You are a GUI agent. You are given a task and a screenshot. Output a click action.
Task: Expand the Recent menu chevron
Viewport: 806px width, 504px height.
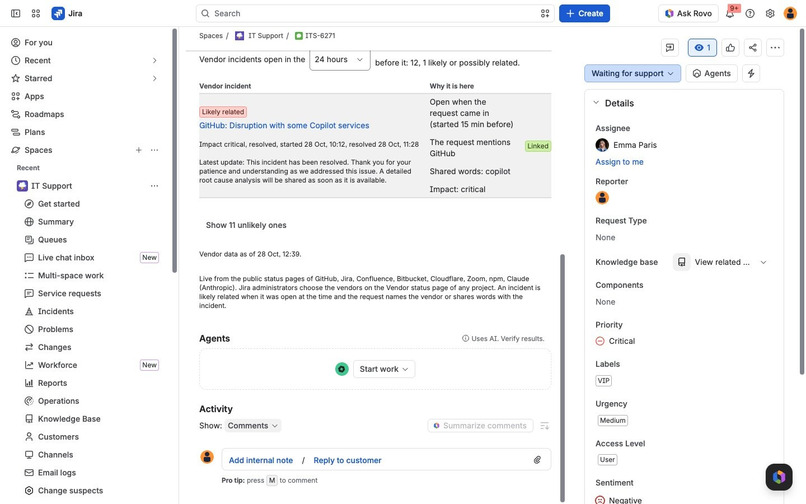tap(154, 61)
